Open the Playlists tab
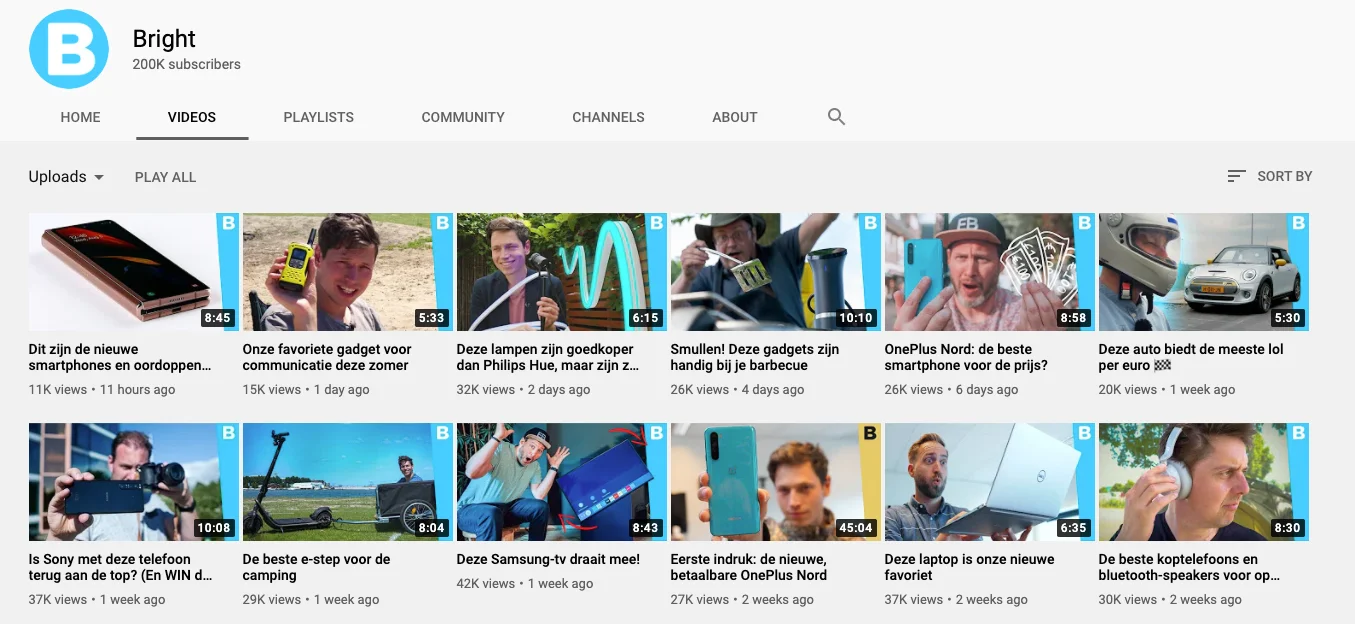The width and height of the screenshot is (1355, 624). pos(318,117)
